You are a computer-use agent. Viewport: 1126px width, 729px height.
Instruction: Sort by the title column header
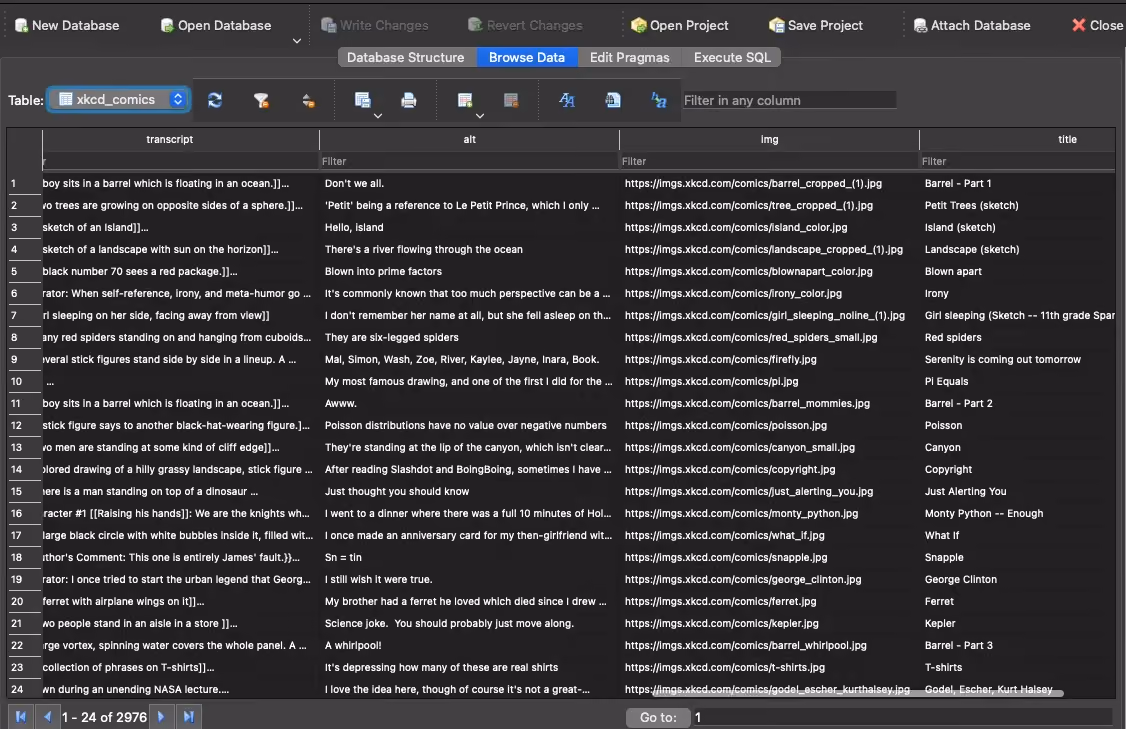pos(1018,139)
